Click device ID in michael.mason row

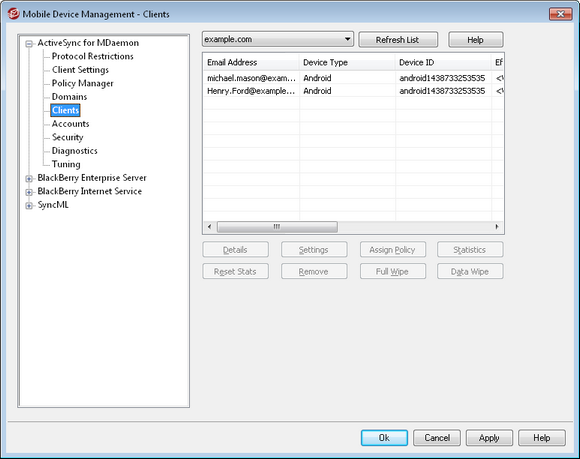(x=442, y=78)
